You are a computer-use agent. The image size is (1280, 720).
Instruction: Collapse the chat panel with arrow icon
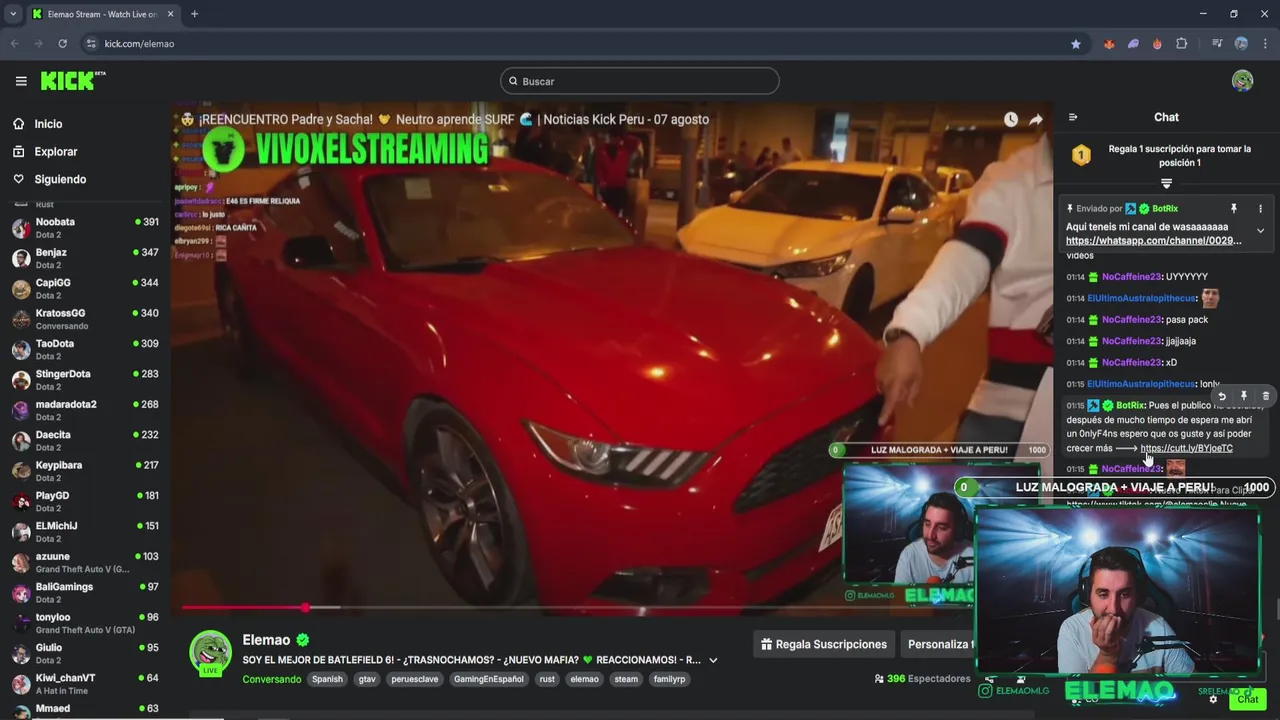point(1073,117)
